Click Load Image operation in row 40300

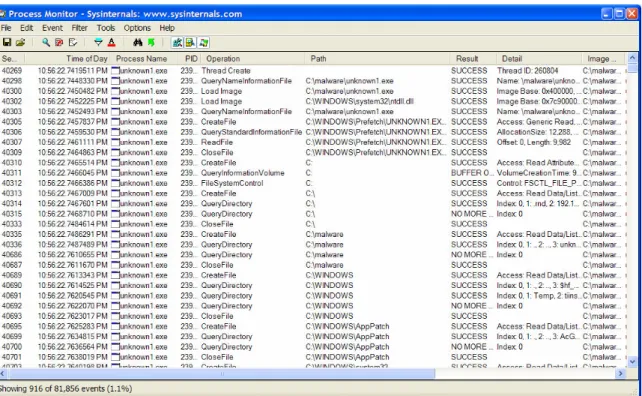(221, 91)
